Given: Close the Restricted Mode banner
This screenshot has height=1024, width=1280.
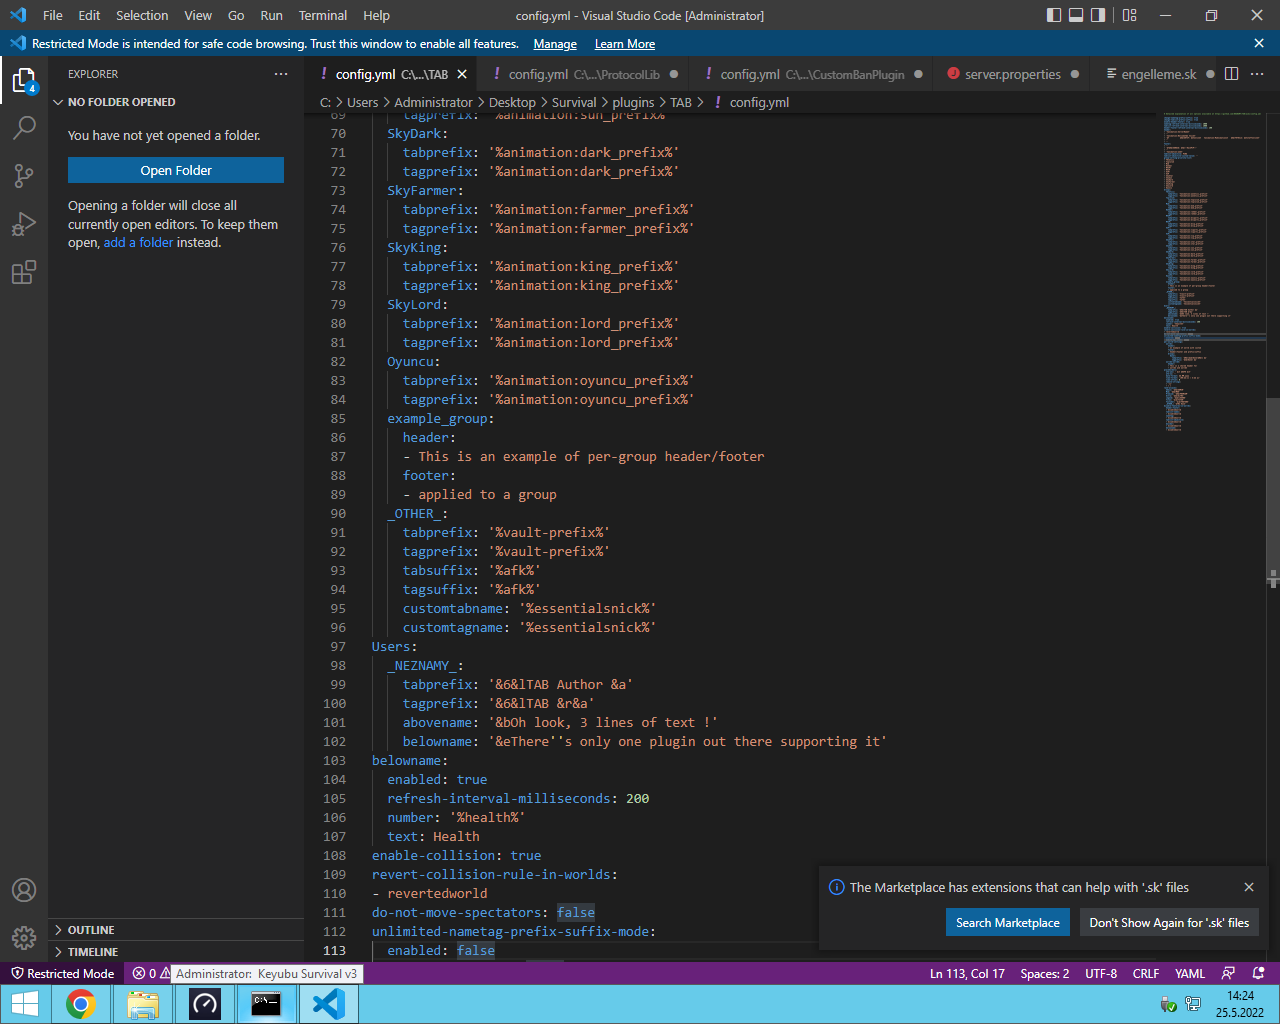Looking at the screenshot, I should (1259, 43).
